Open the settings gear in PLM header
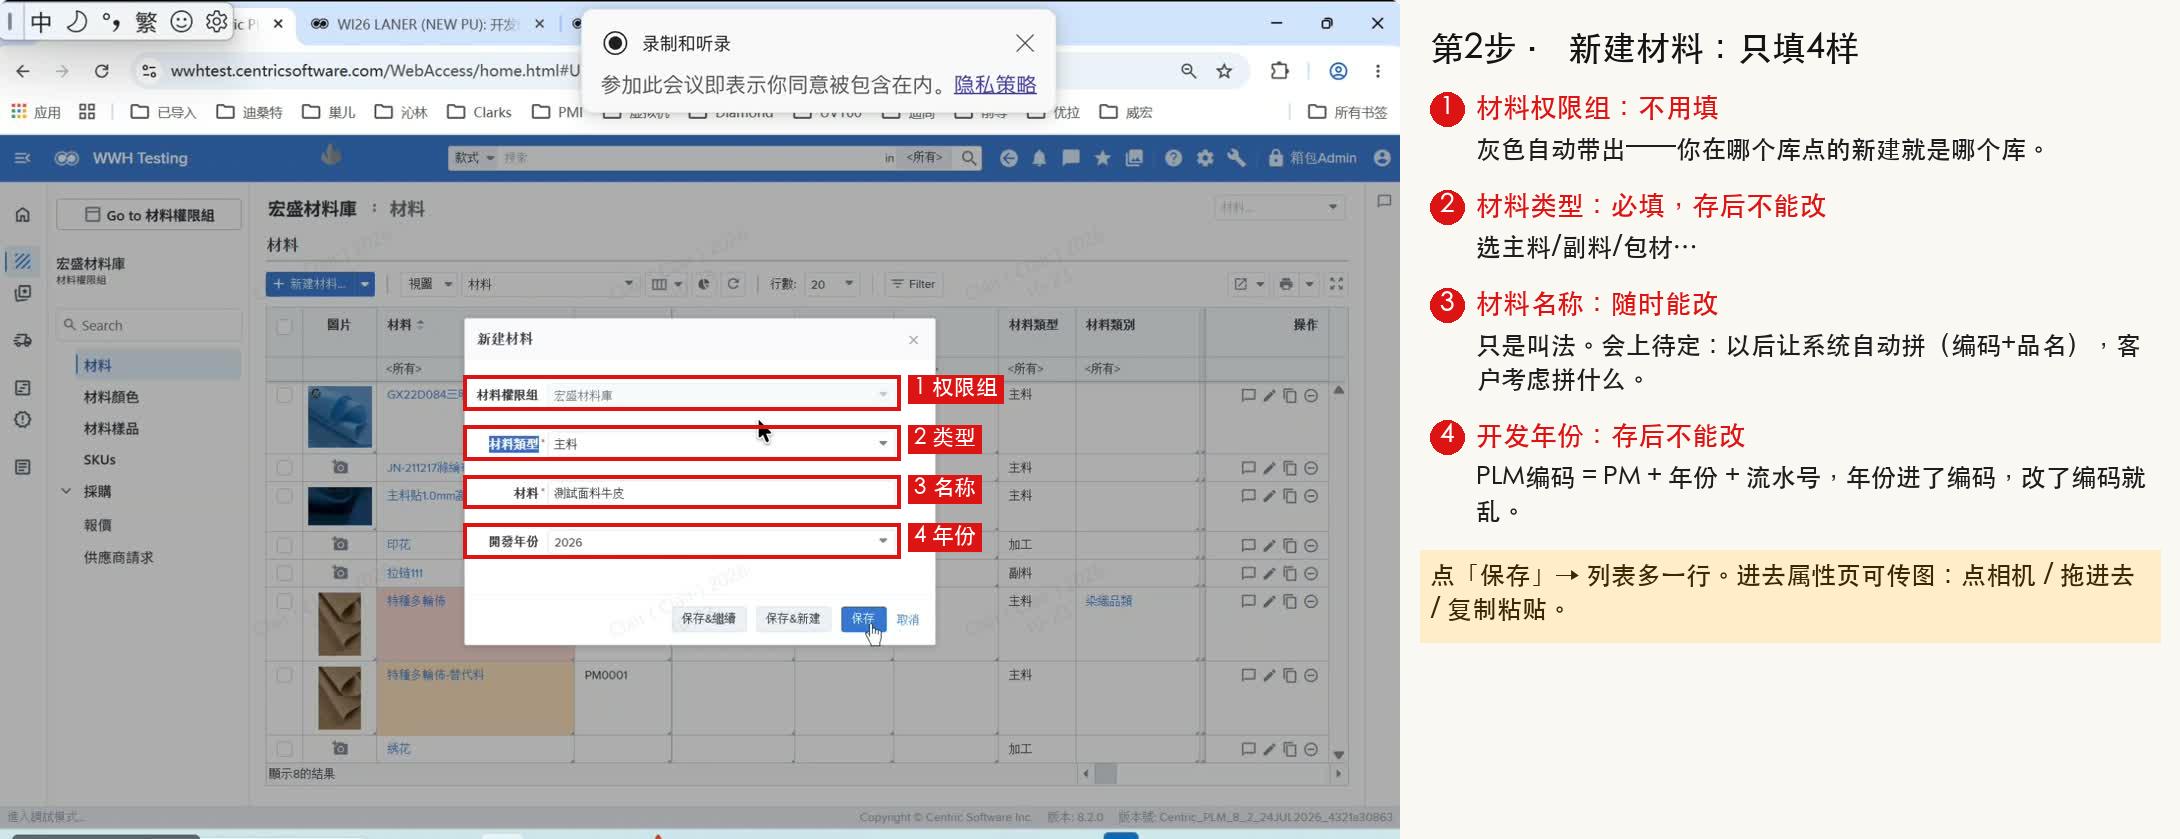 pyautogui.click(x=1205, y=158)
